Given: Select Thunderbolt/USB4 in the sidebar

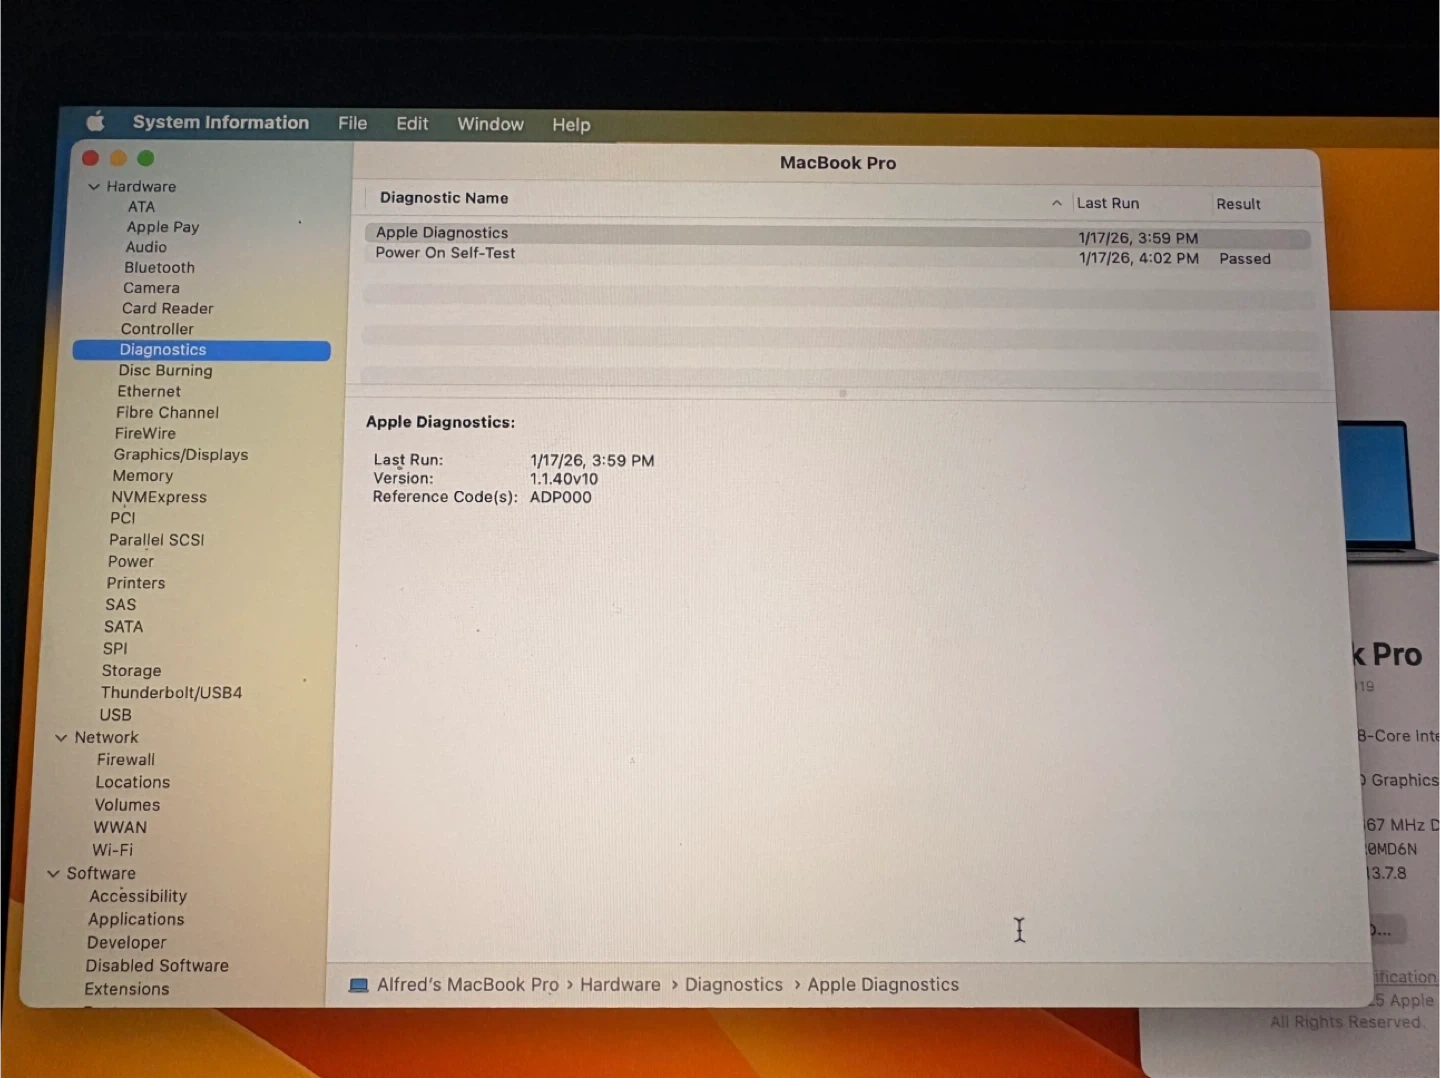Looking at the screenshot, I should [x=171, y=693].
